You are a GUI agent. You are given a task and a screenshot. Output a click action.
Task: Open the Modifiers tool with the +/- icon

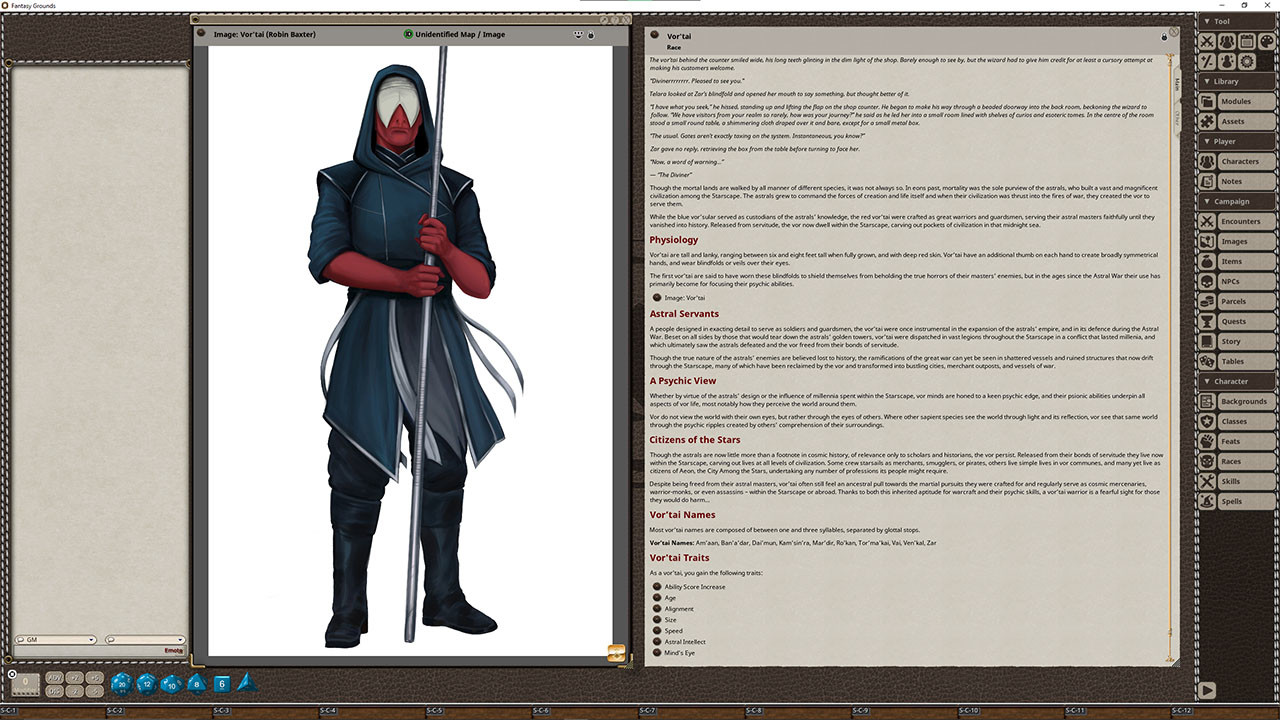point(1205,61)
